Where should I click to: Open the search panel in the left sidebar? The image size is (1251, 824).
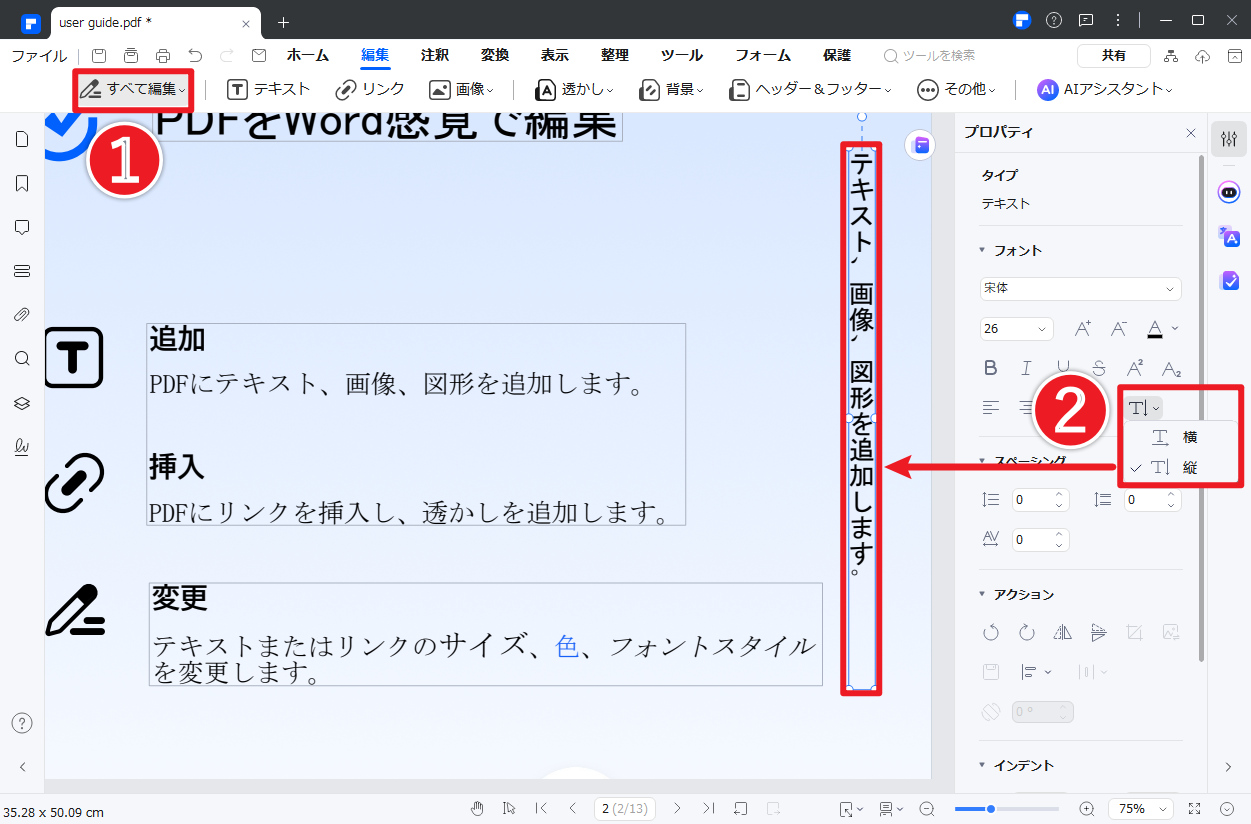pos(22,359)
